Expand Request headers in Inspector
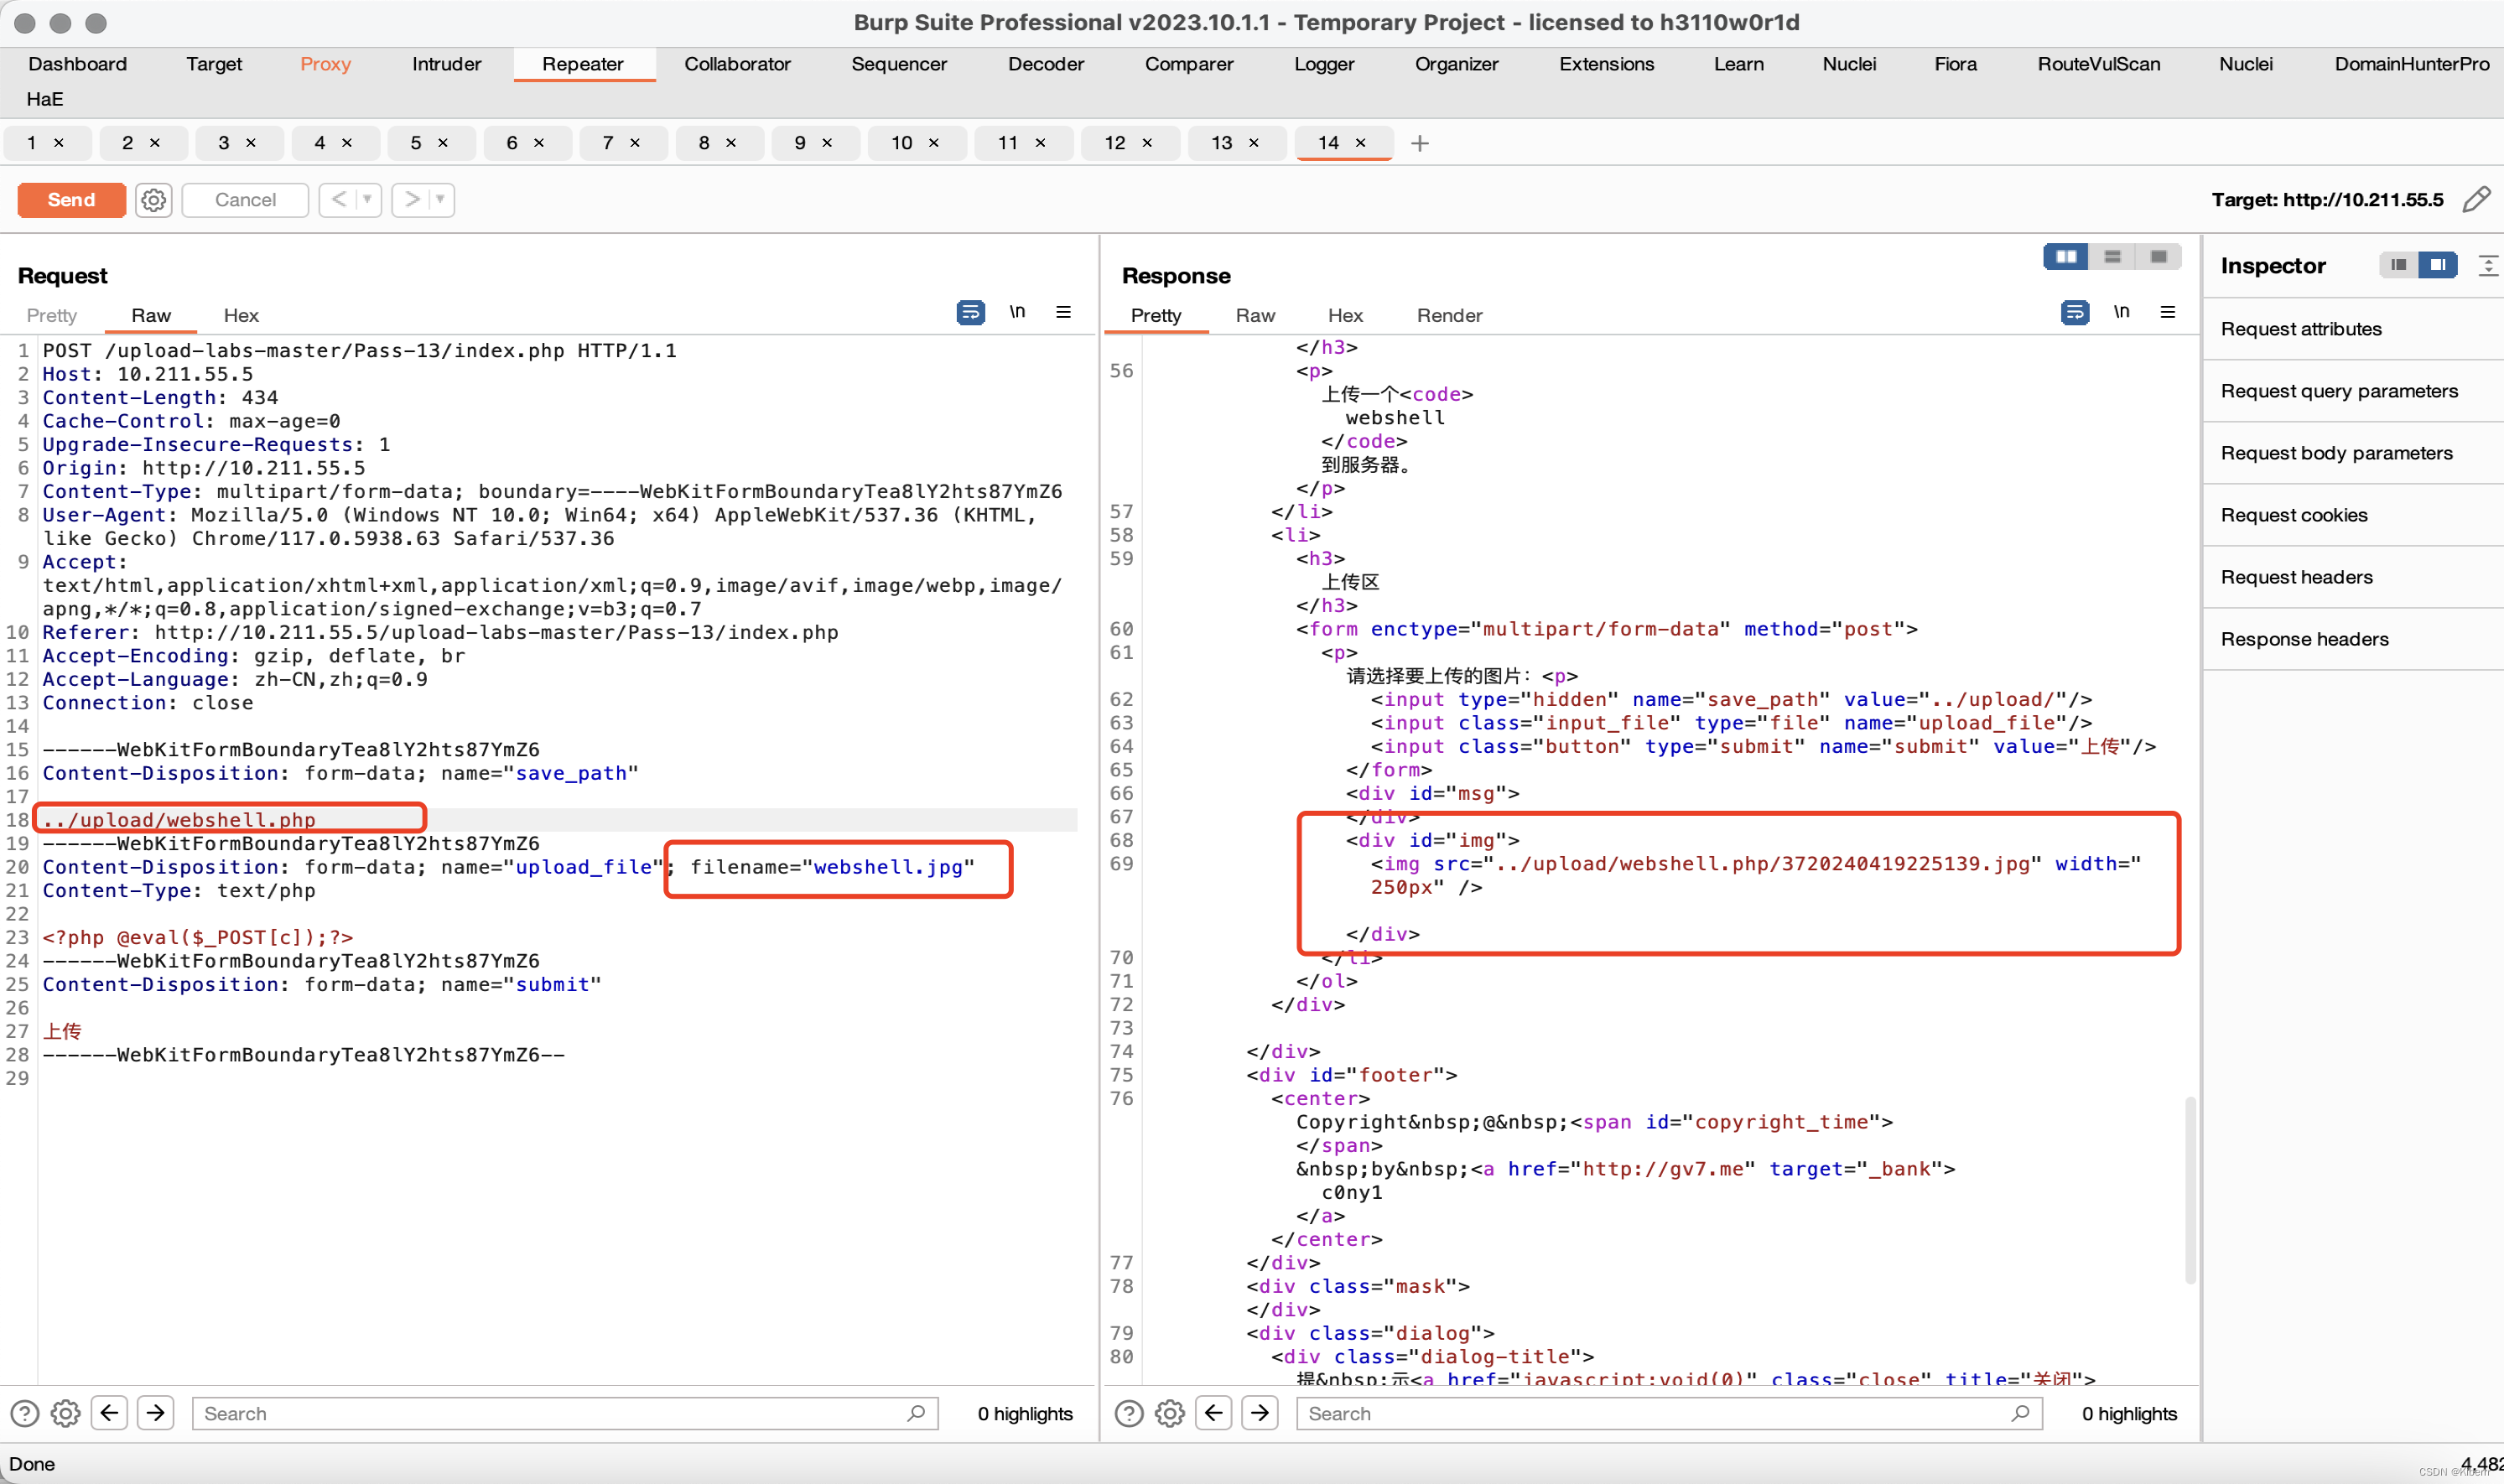The image size is (2504, 1484). coord(2297,577)
